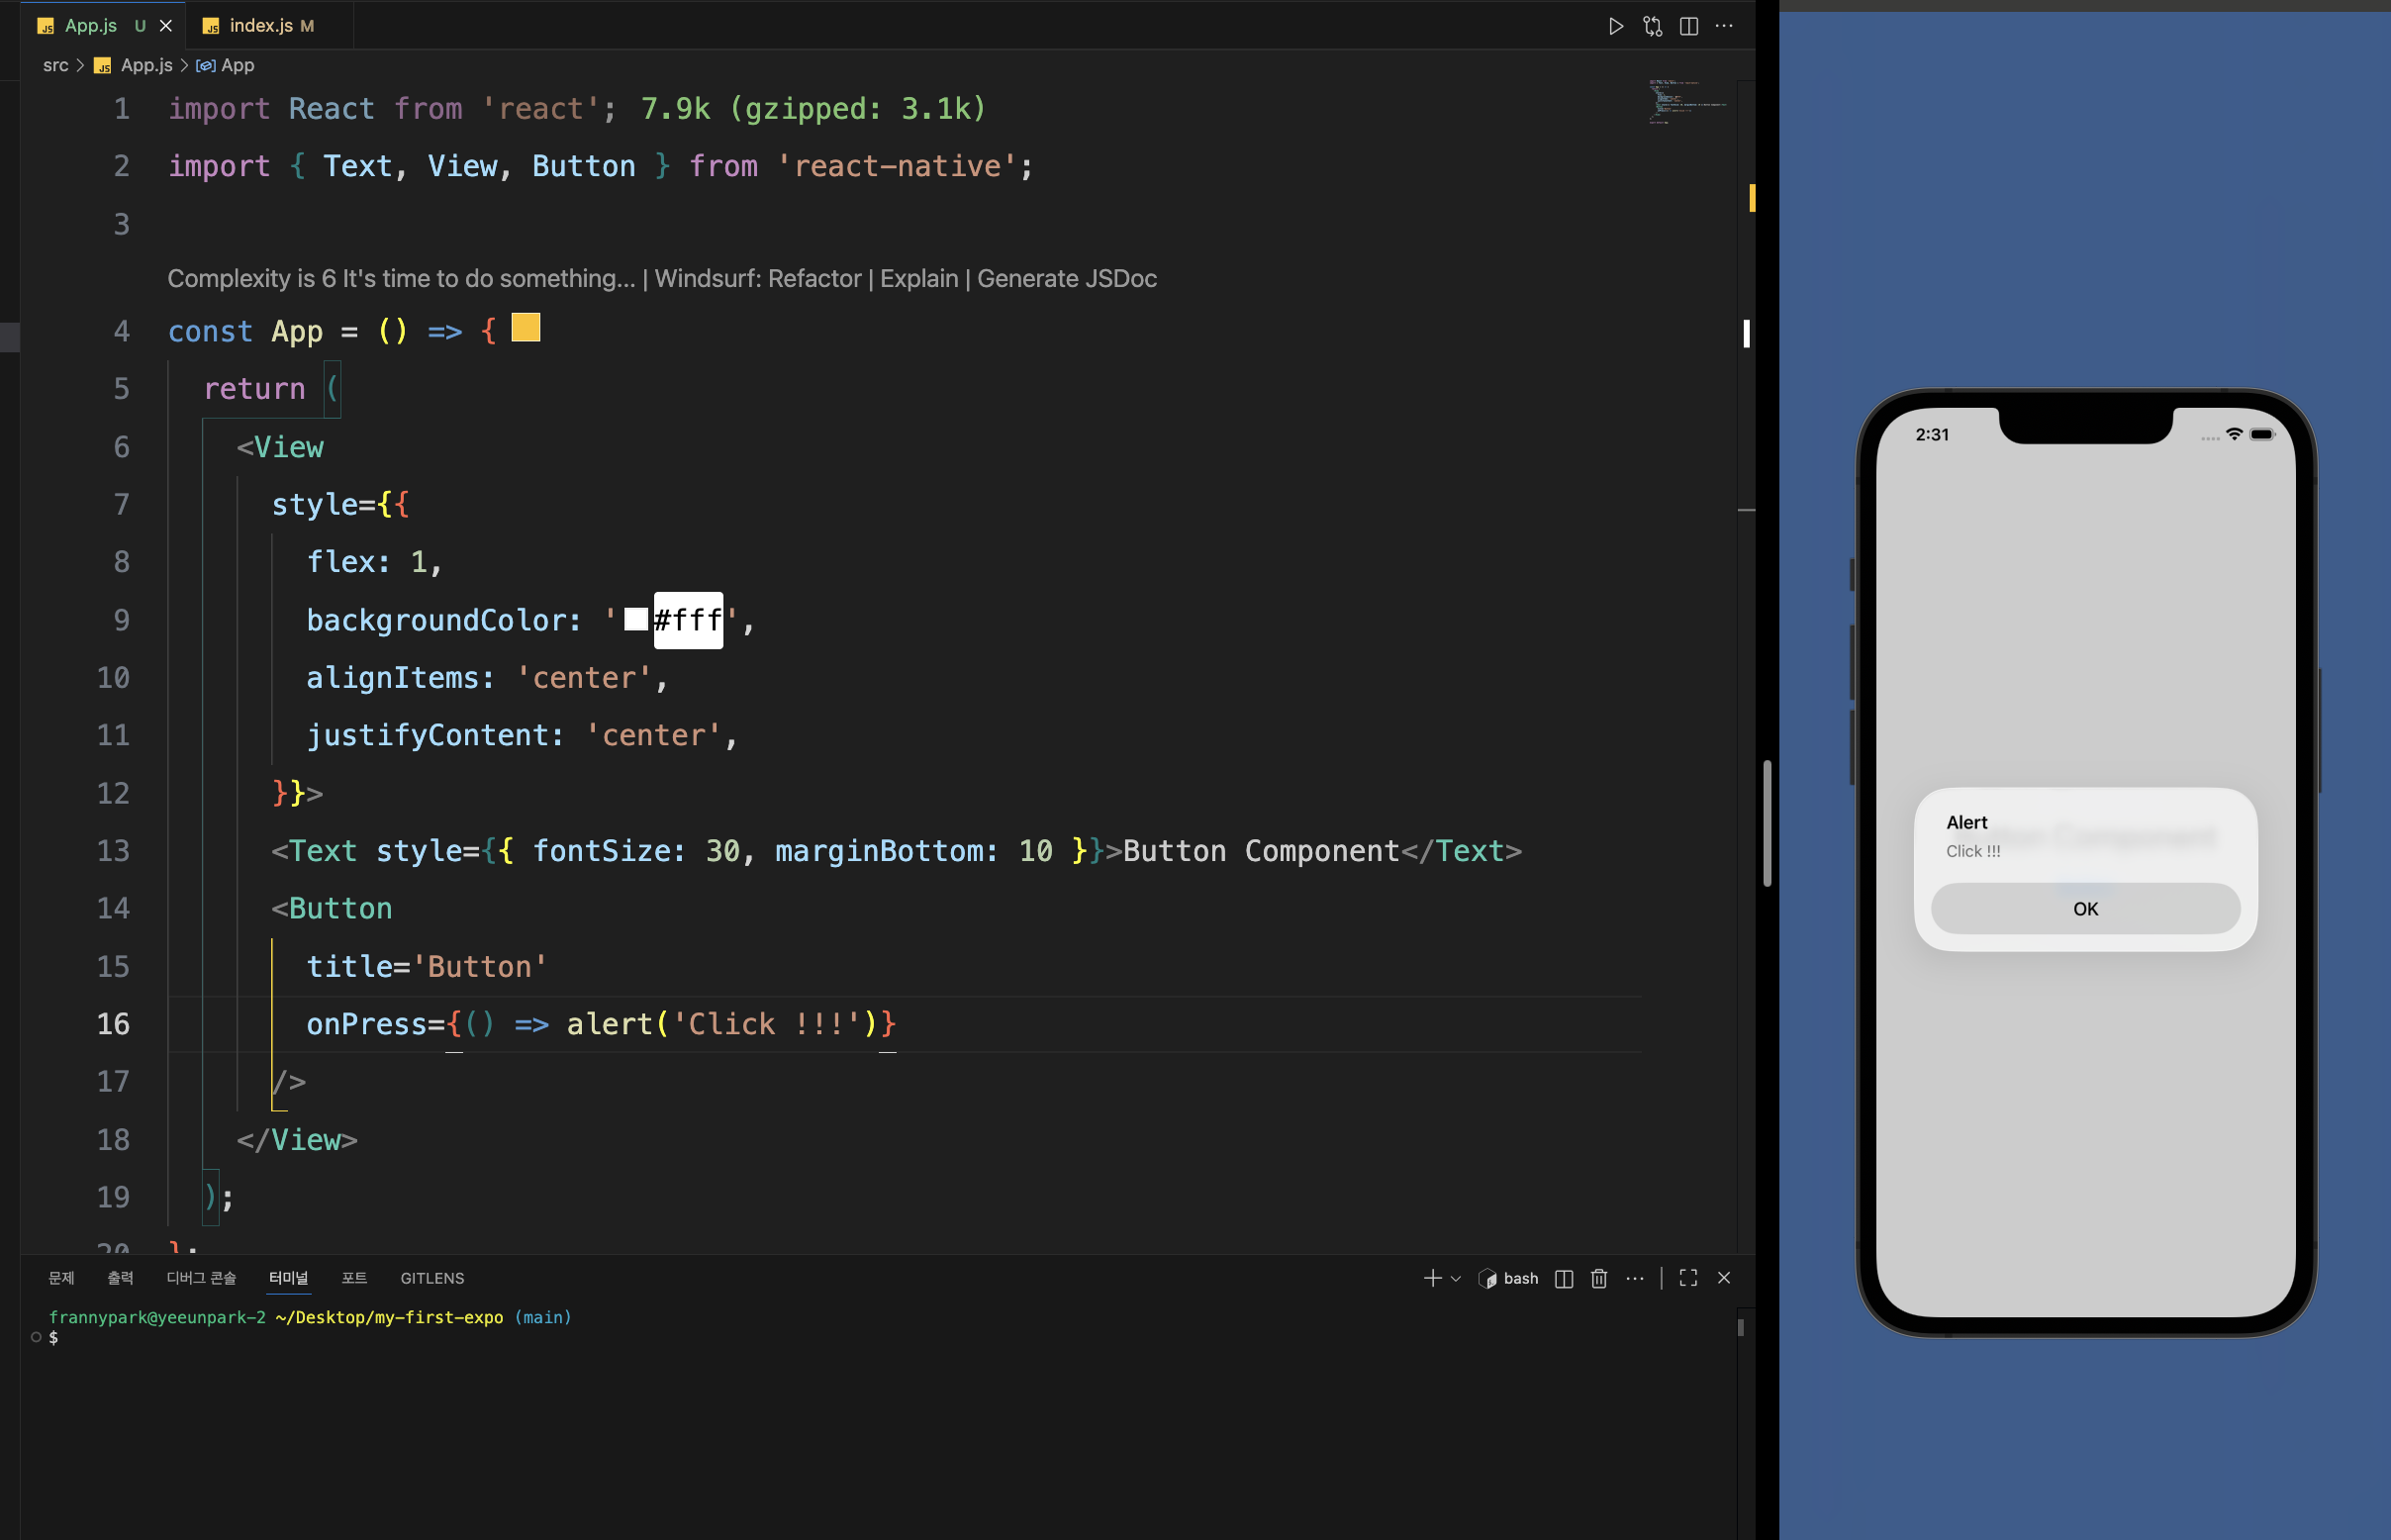Click the title='Button' attribute
The height and width of the screenshot is (1540, 2391).
pyautogui.click(x=427, y=966)
